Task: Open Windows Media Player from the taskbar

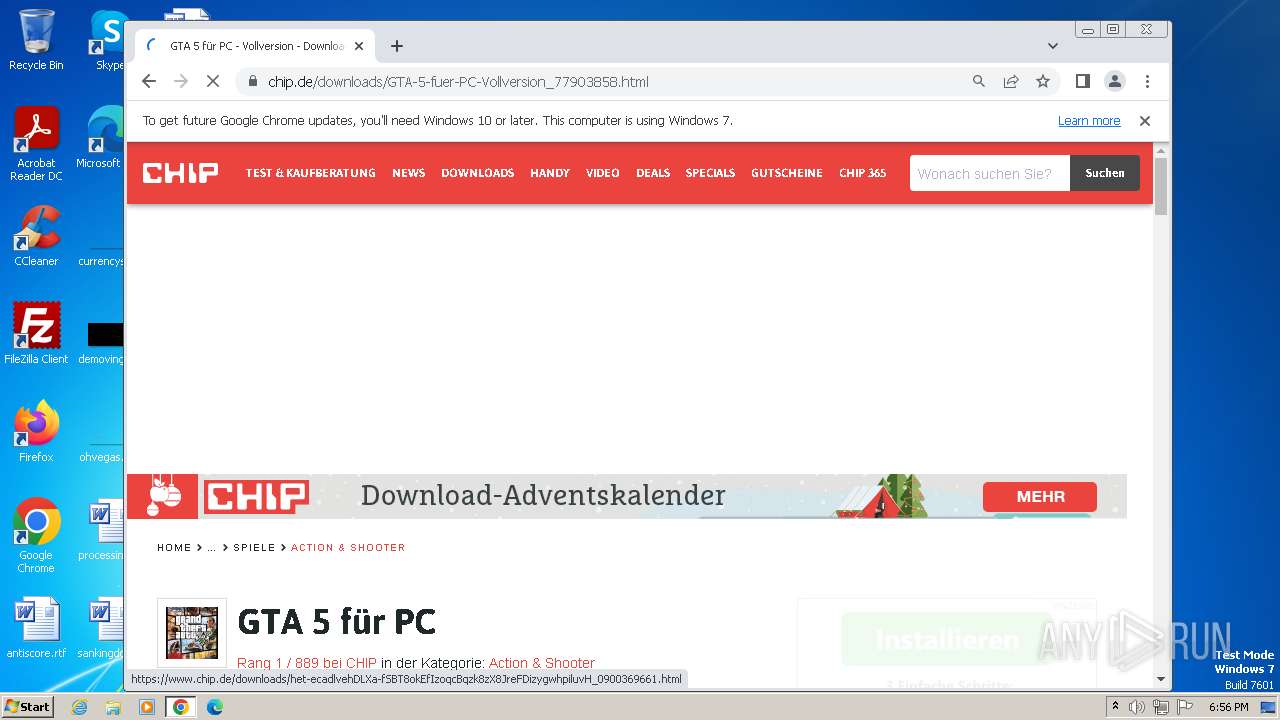Action: (x=147, y=707)
